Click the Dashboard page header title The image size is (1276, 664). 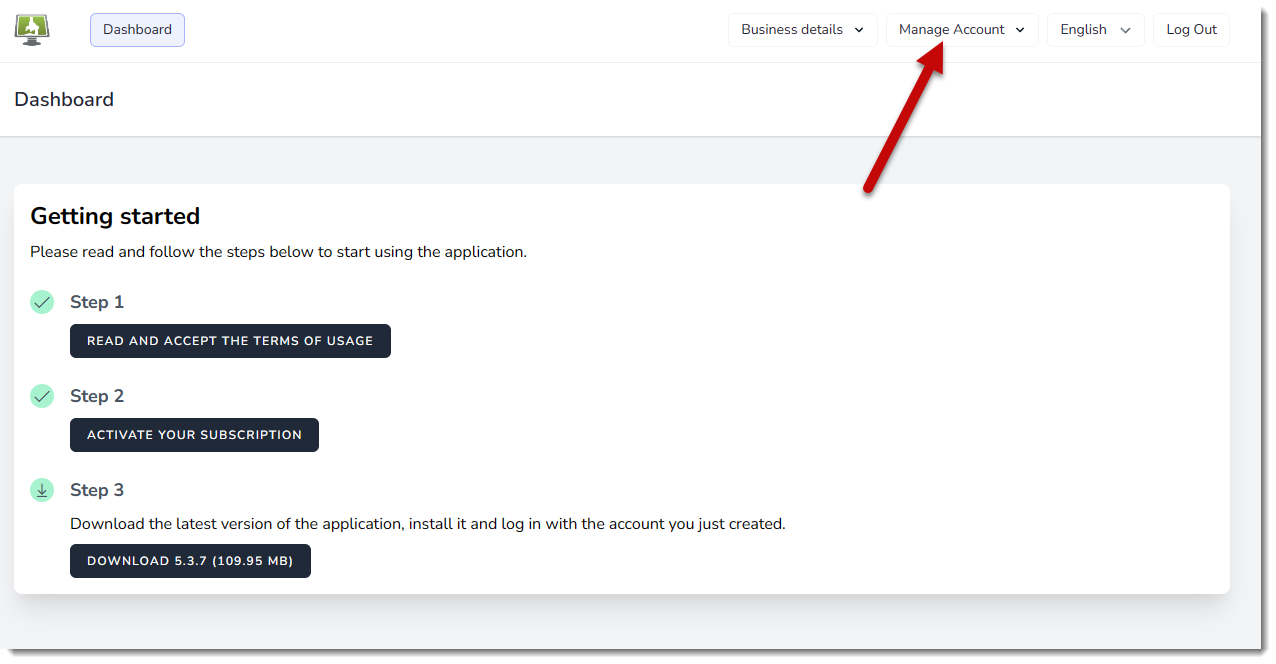[x=64, y=100]
